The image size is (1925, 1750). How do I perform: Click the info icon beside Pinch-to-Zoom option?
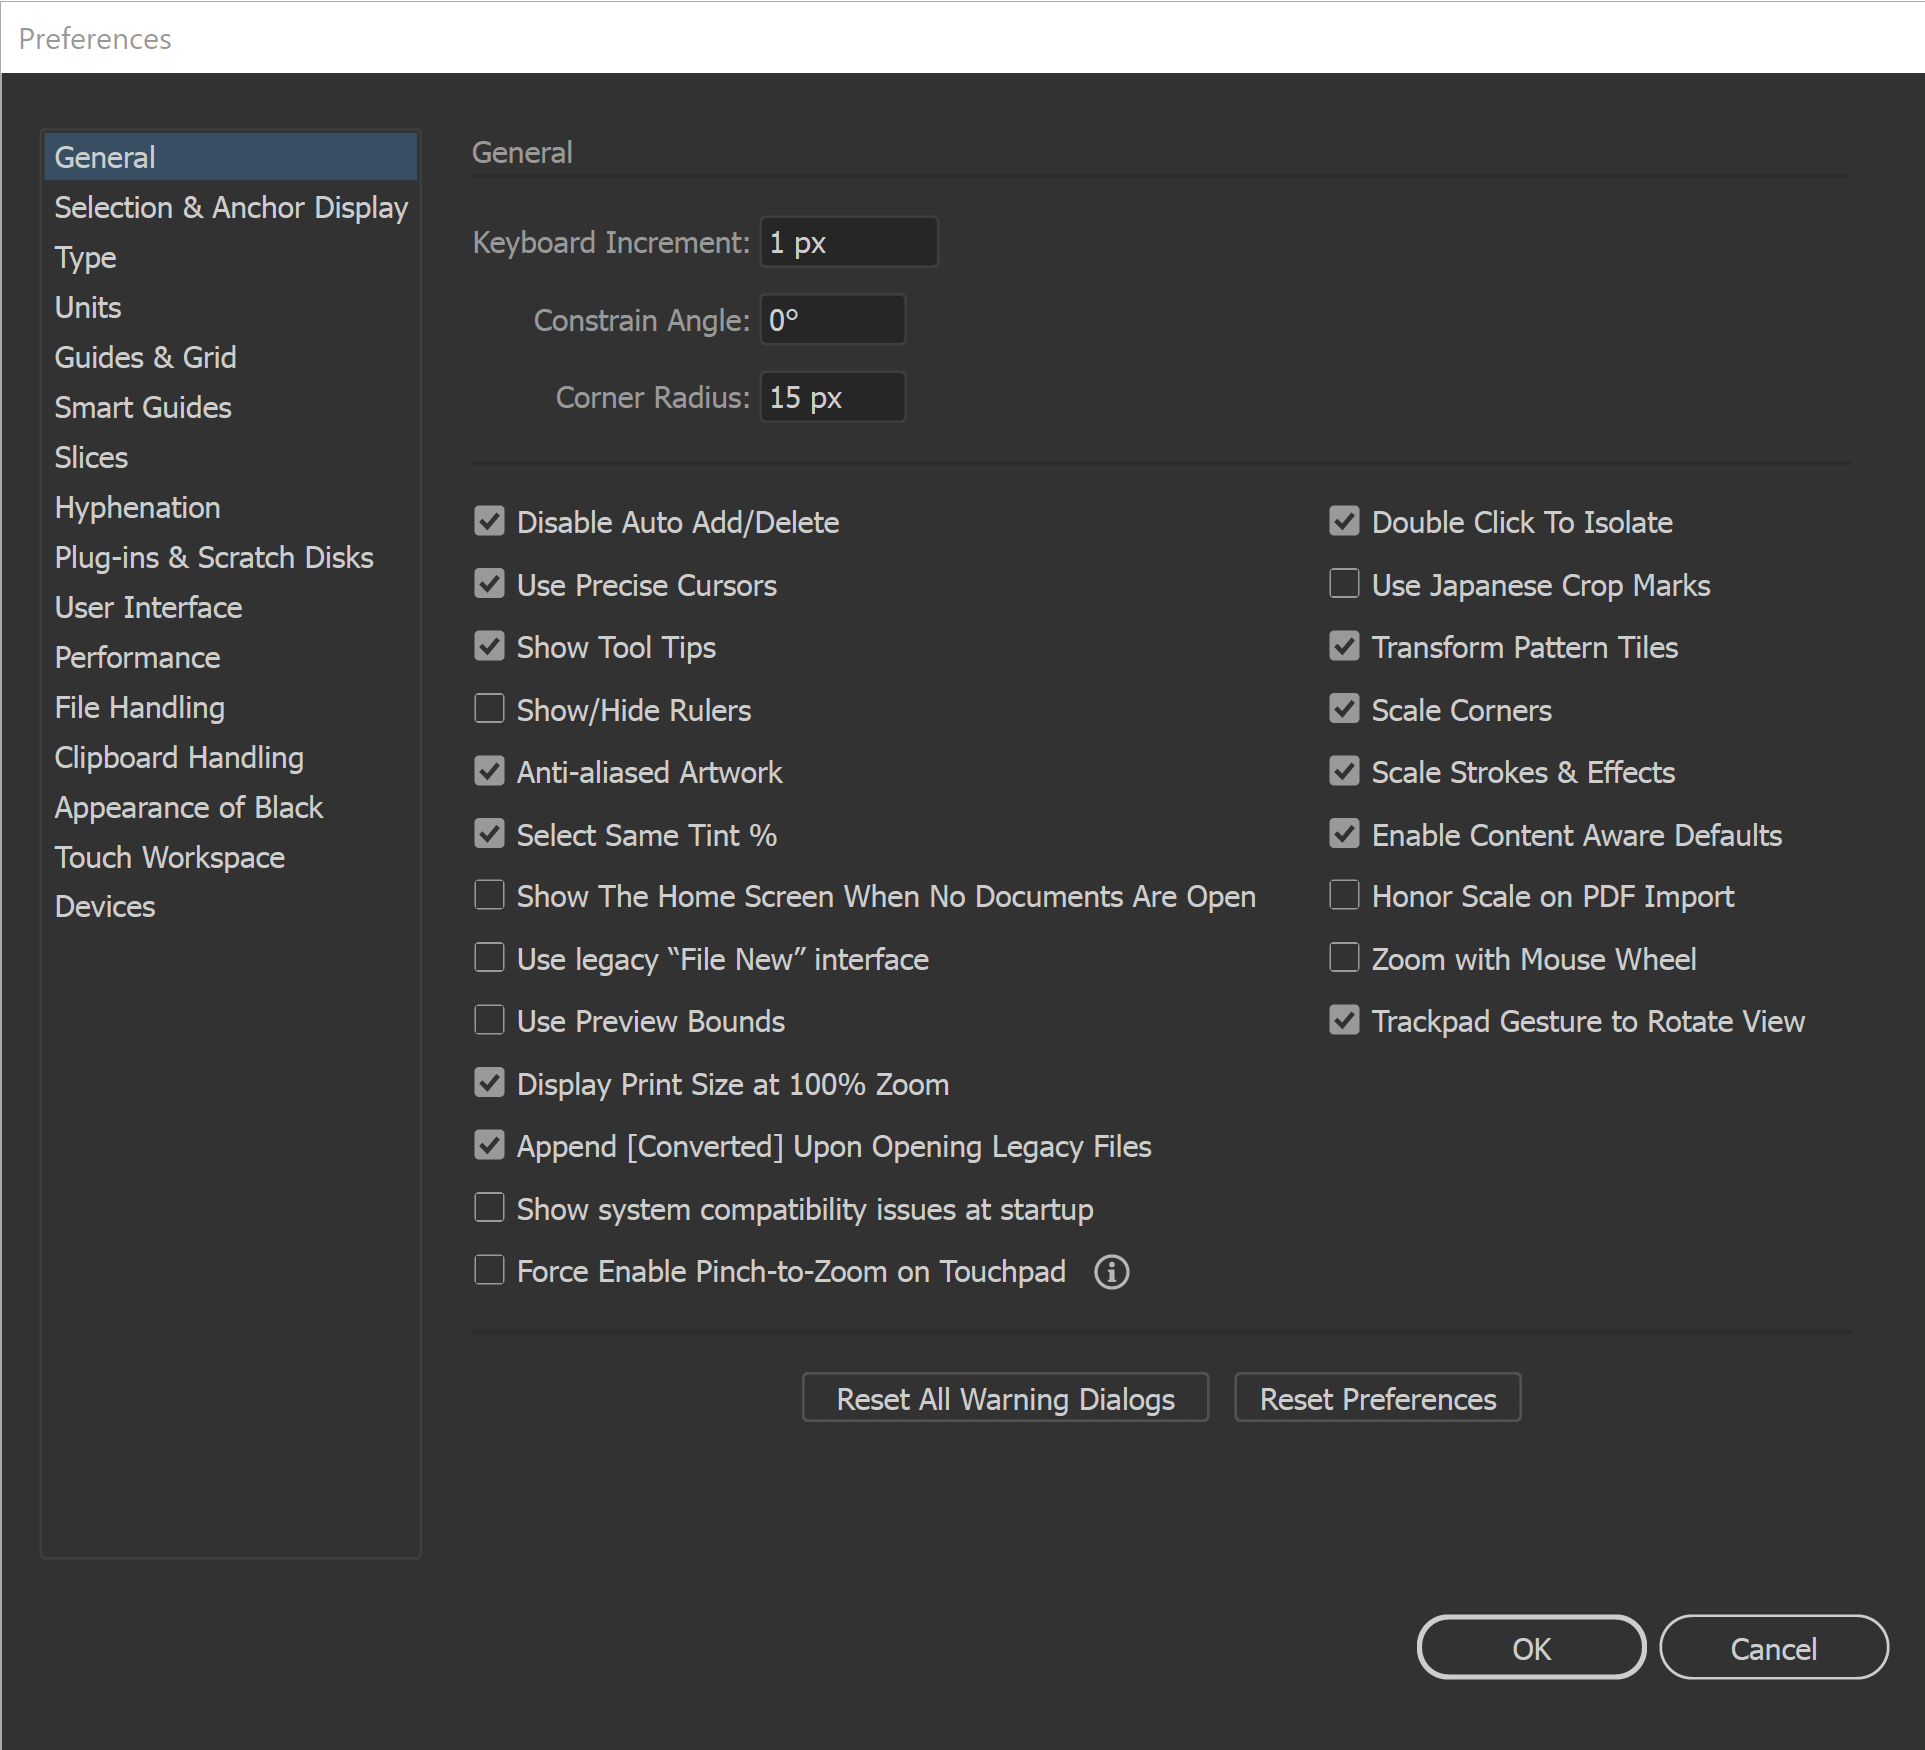point(1111,1272)
